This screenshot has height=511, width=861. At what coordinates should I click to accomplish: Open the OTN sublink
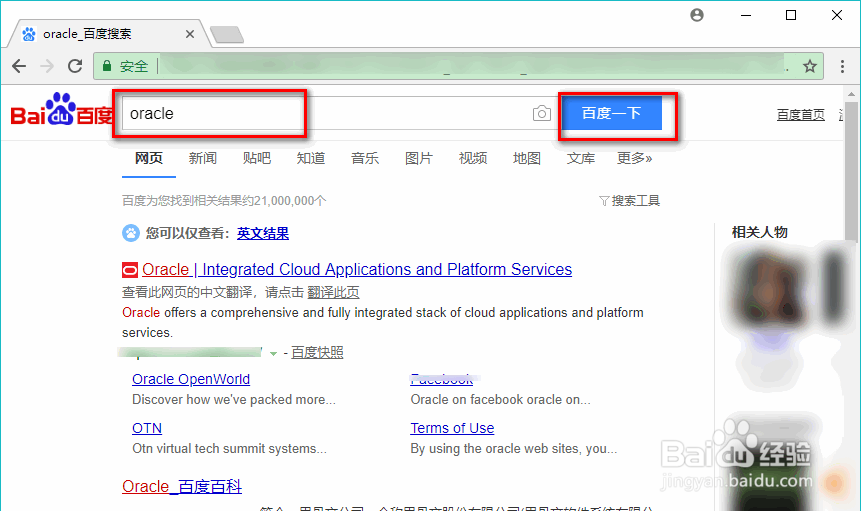point(147,428)
